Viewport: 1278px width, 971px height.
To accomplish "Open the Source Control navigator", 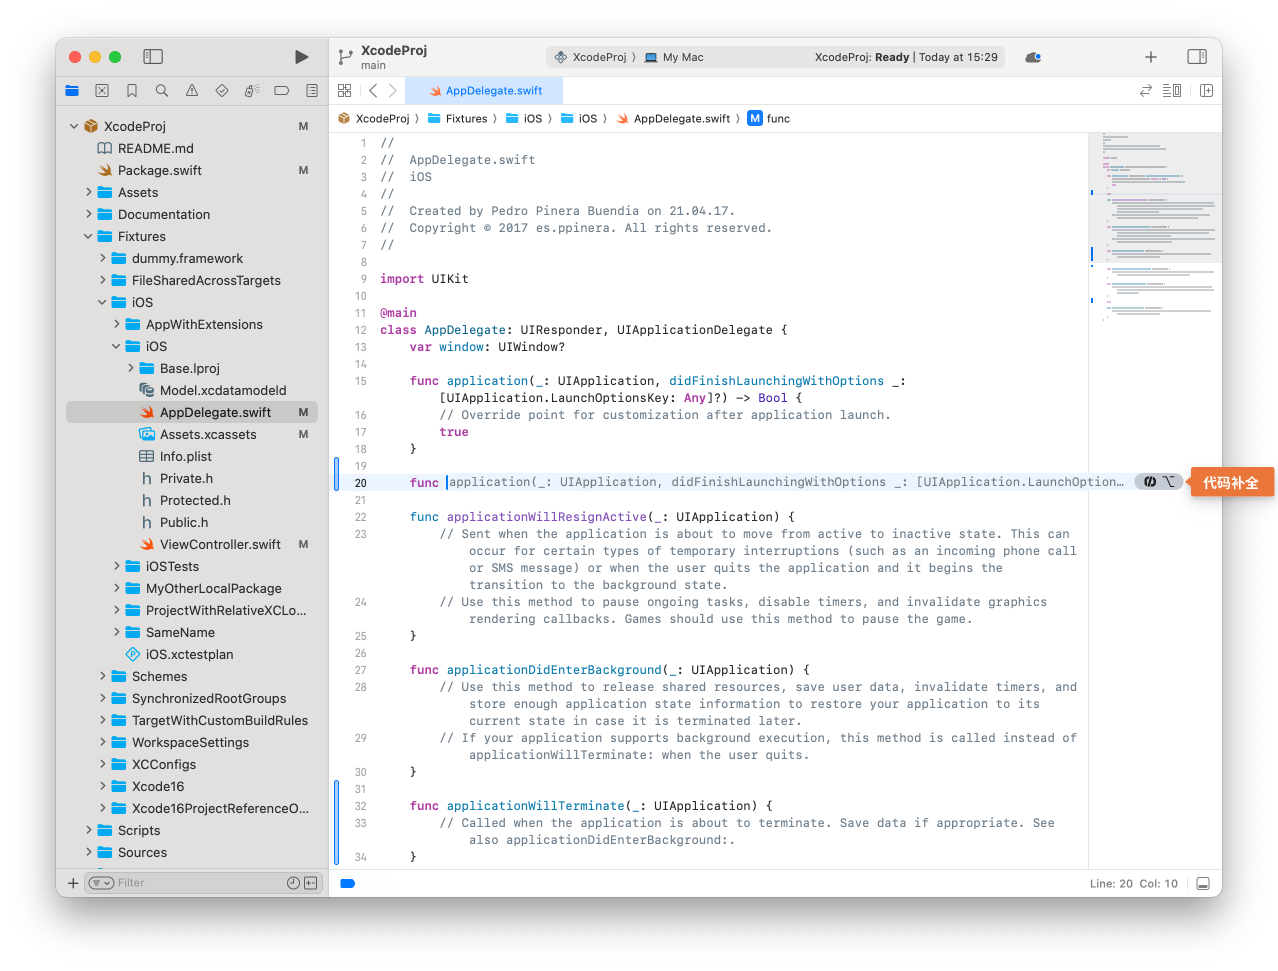I will tap(102, 90).
